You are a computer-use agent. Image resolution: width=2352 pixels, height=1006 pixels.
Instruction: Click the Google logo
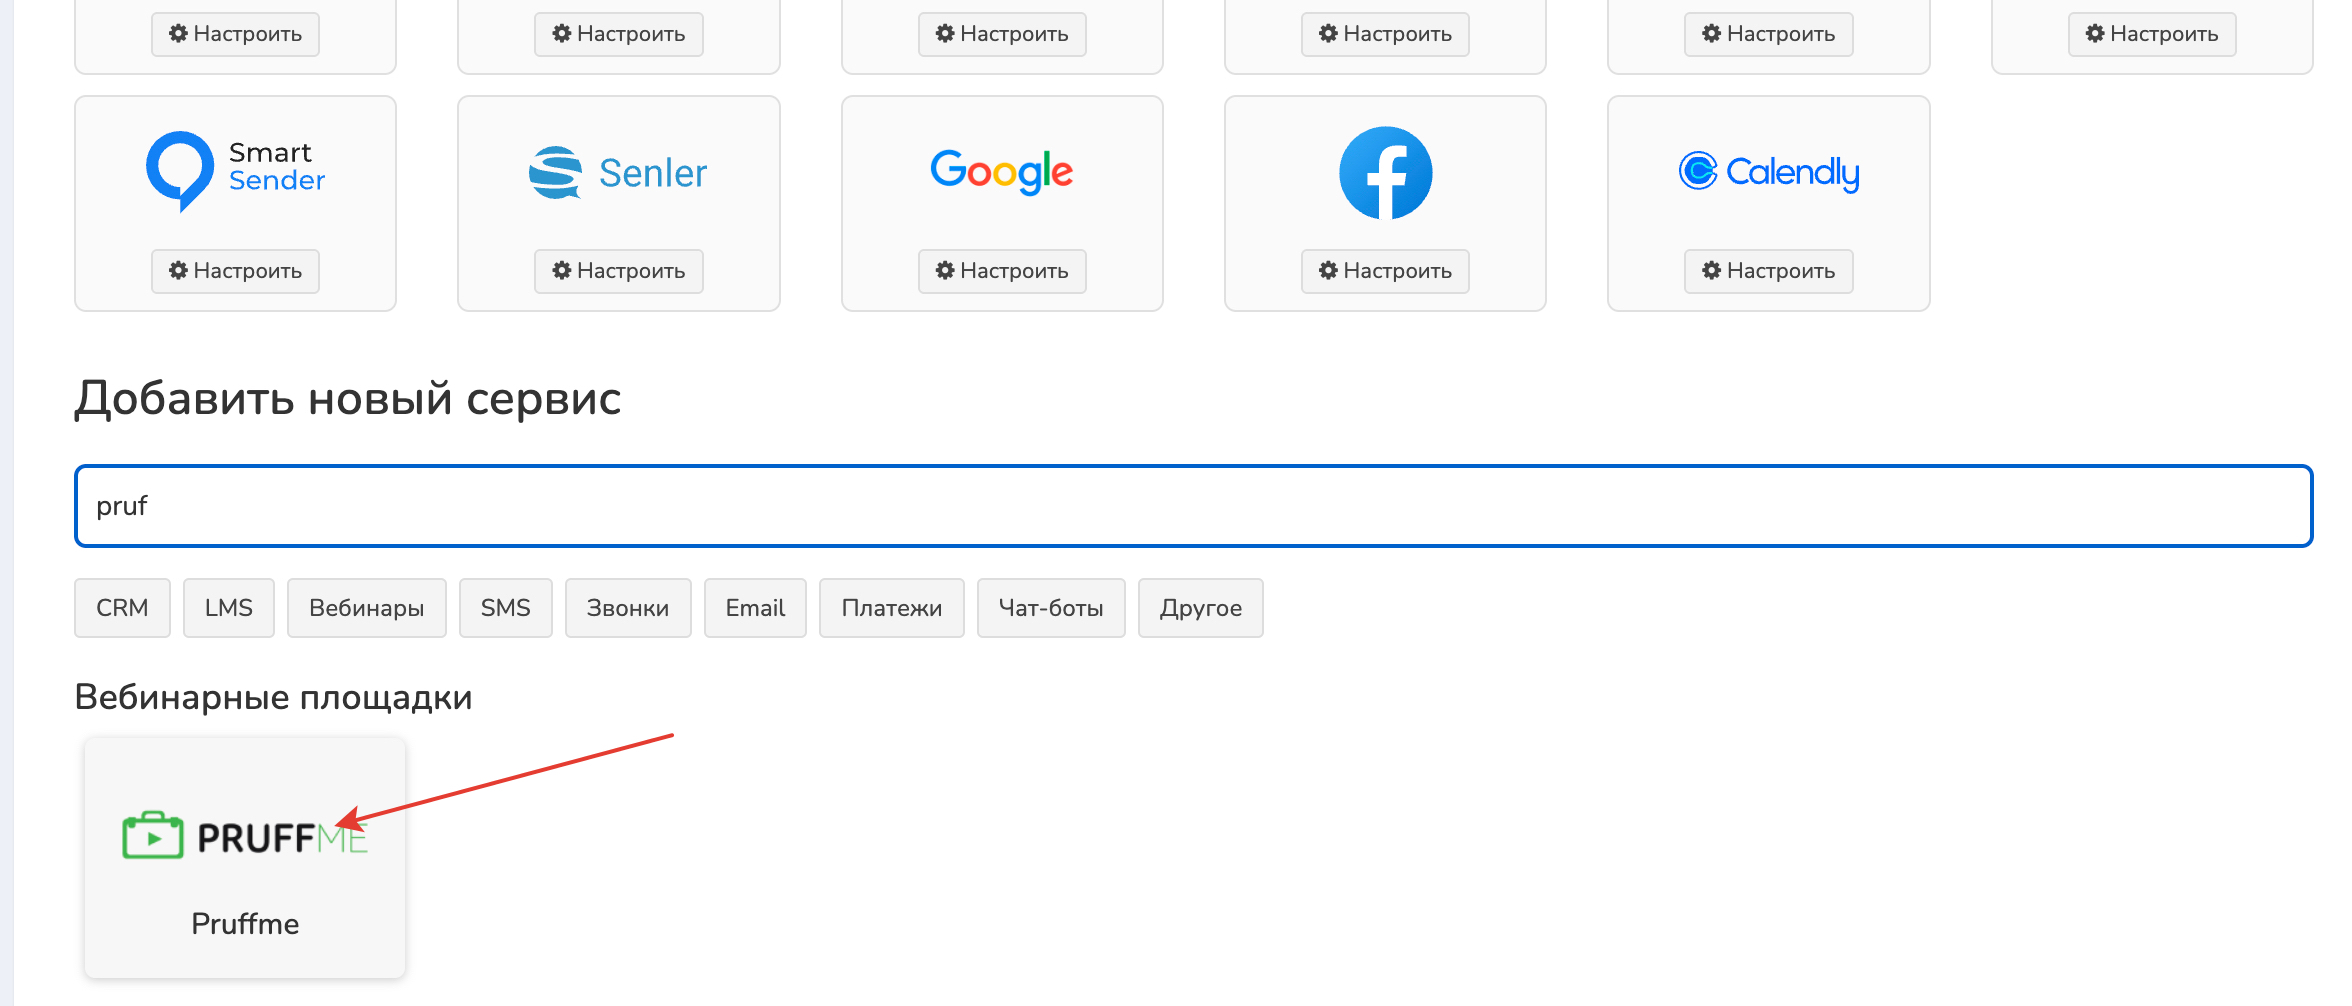1001,172
